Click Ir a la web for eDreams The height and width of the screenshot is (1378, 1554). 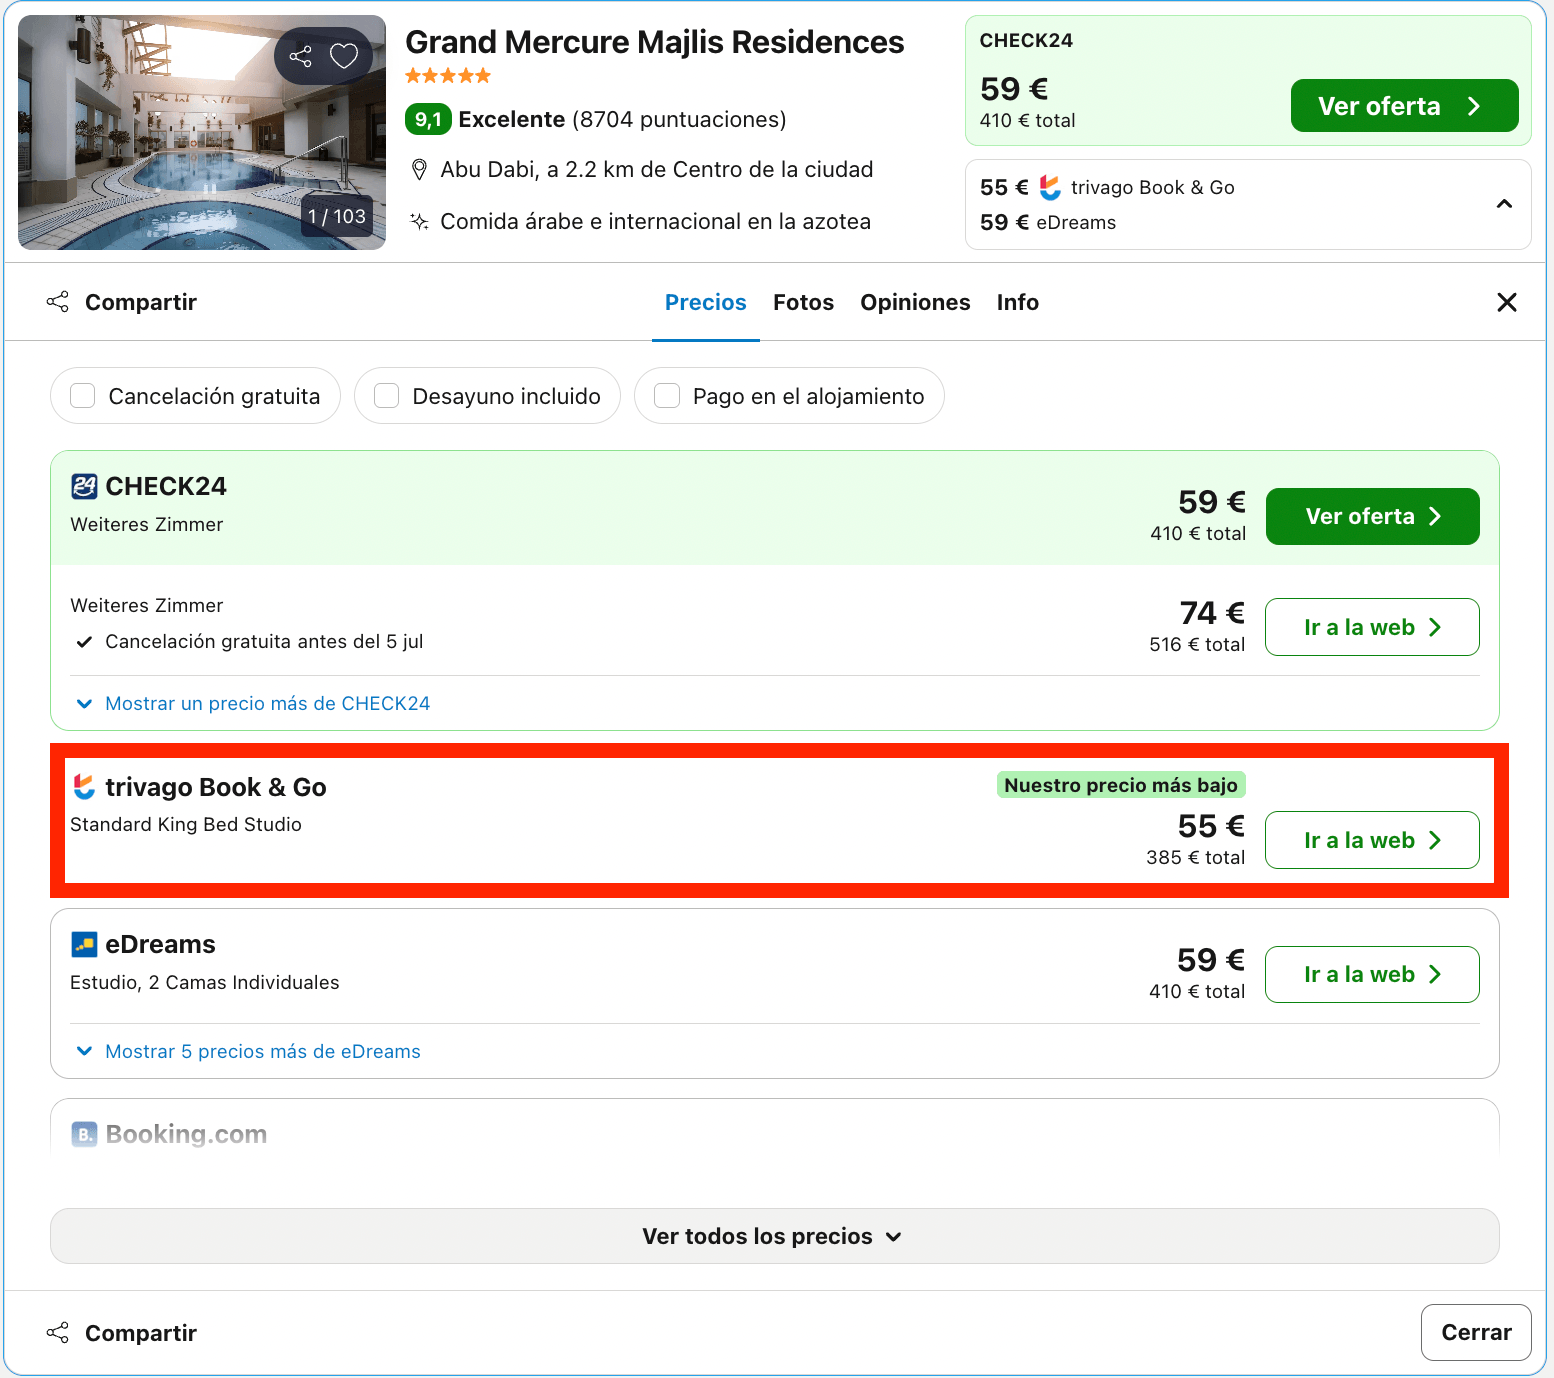1372,974
